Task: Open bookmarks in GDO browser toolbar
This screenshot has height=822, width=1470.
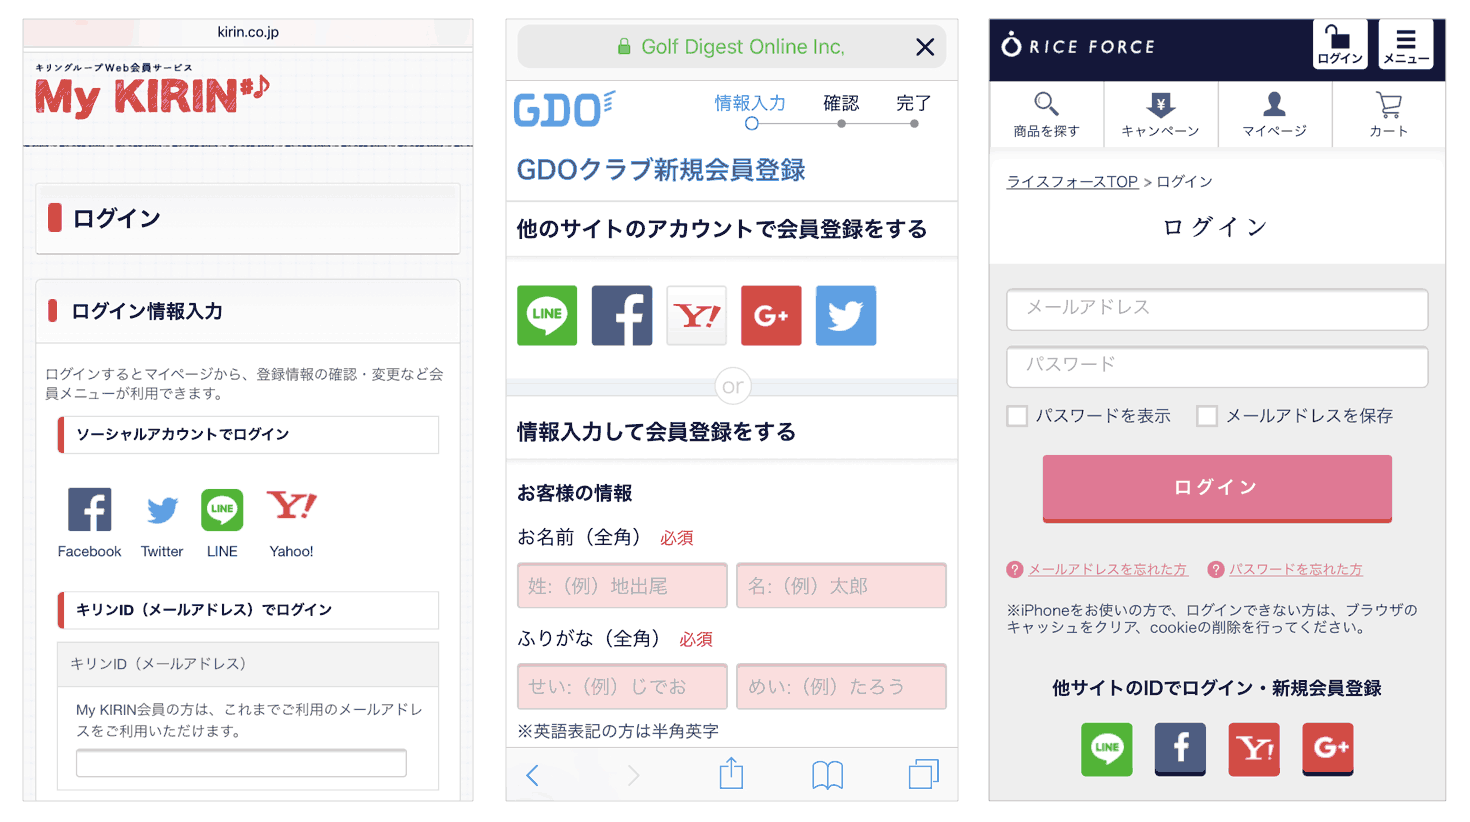Action: coord(828,775)
